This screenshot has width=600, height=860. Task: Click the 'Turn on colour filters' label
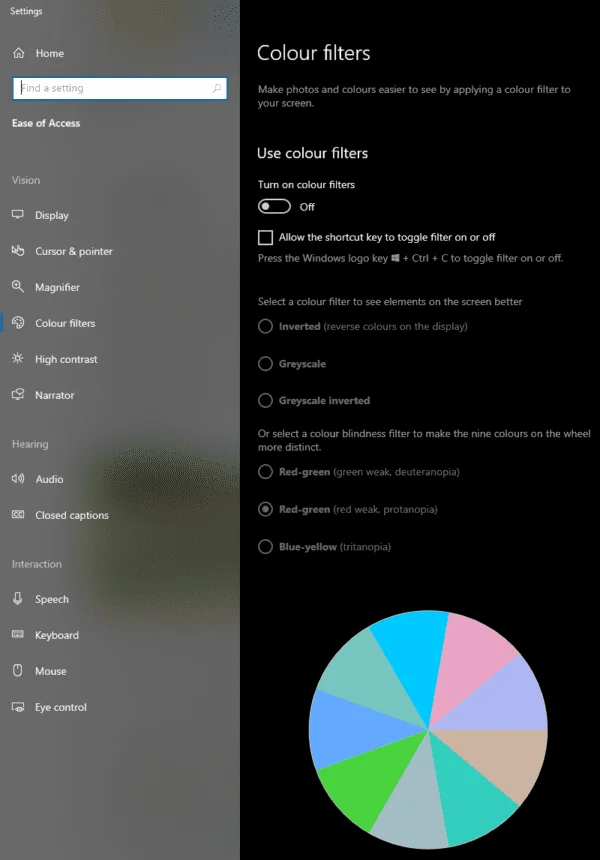click(x=306, y=185)
